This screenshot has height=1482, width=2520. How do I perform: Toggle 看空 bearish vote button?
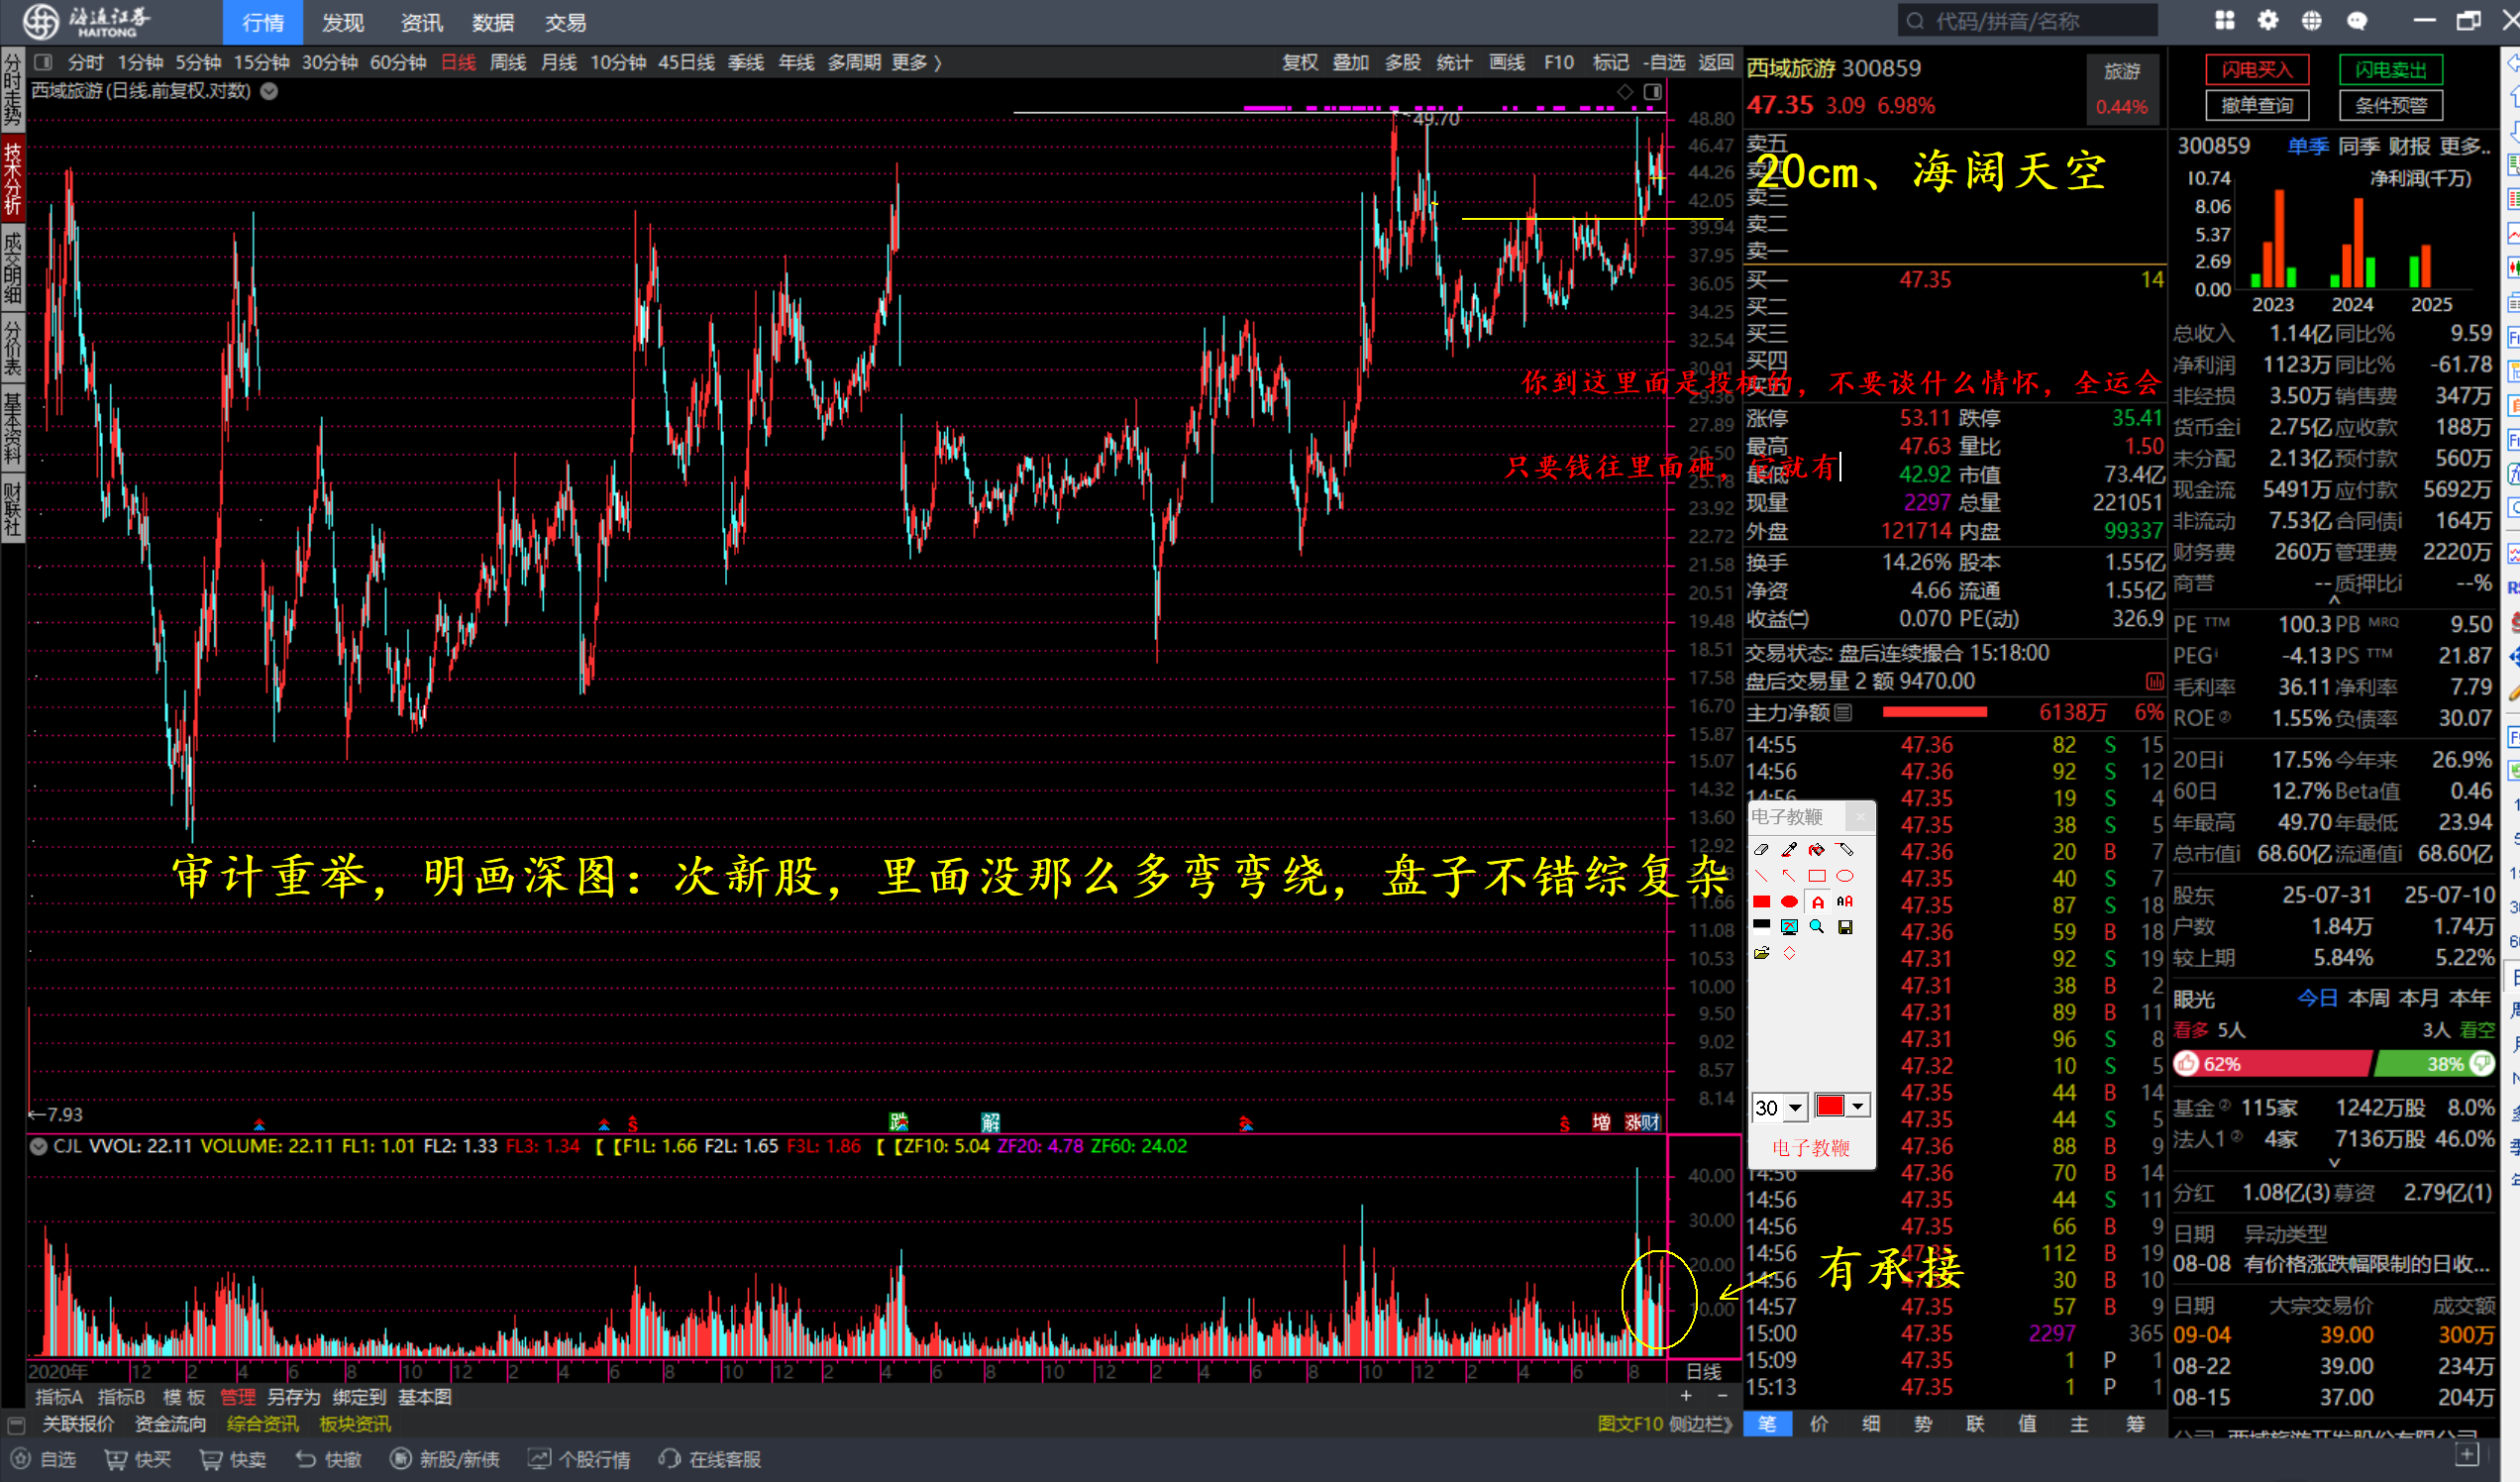tap(2482, 1064)
